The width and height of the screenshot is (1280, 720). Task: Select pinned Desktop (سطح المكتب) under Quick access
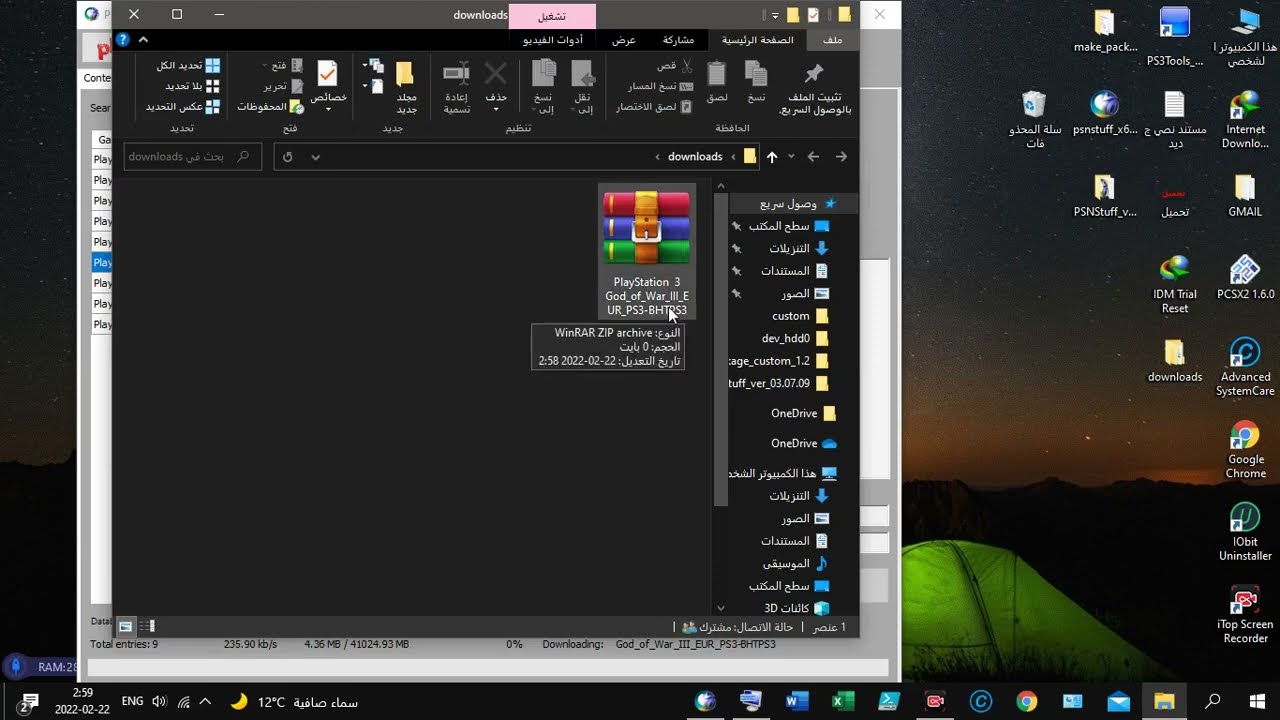tap(789, 226)
